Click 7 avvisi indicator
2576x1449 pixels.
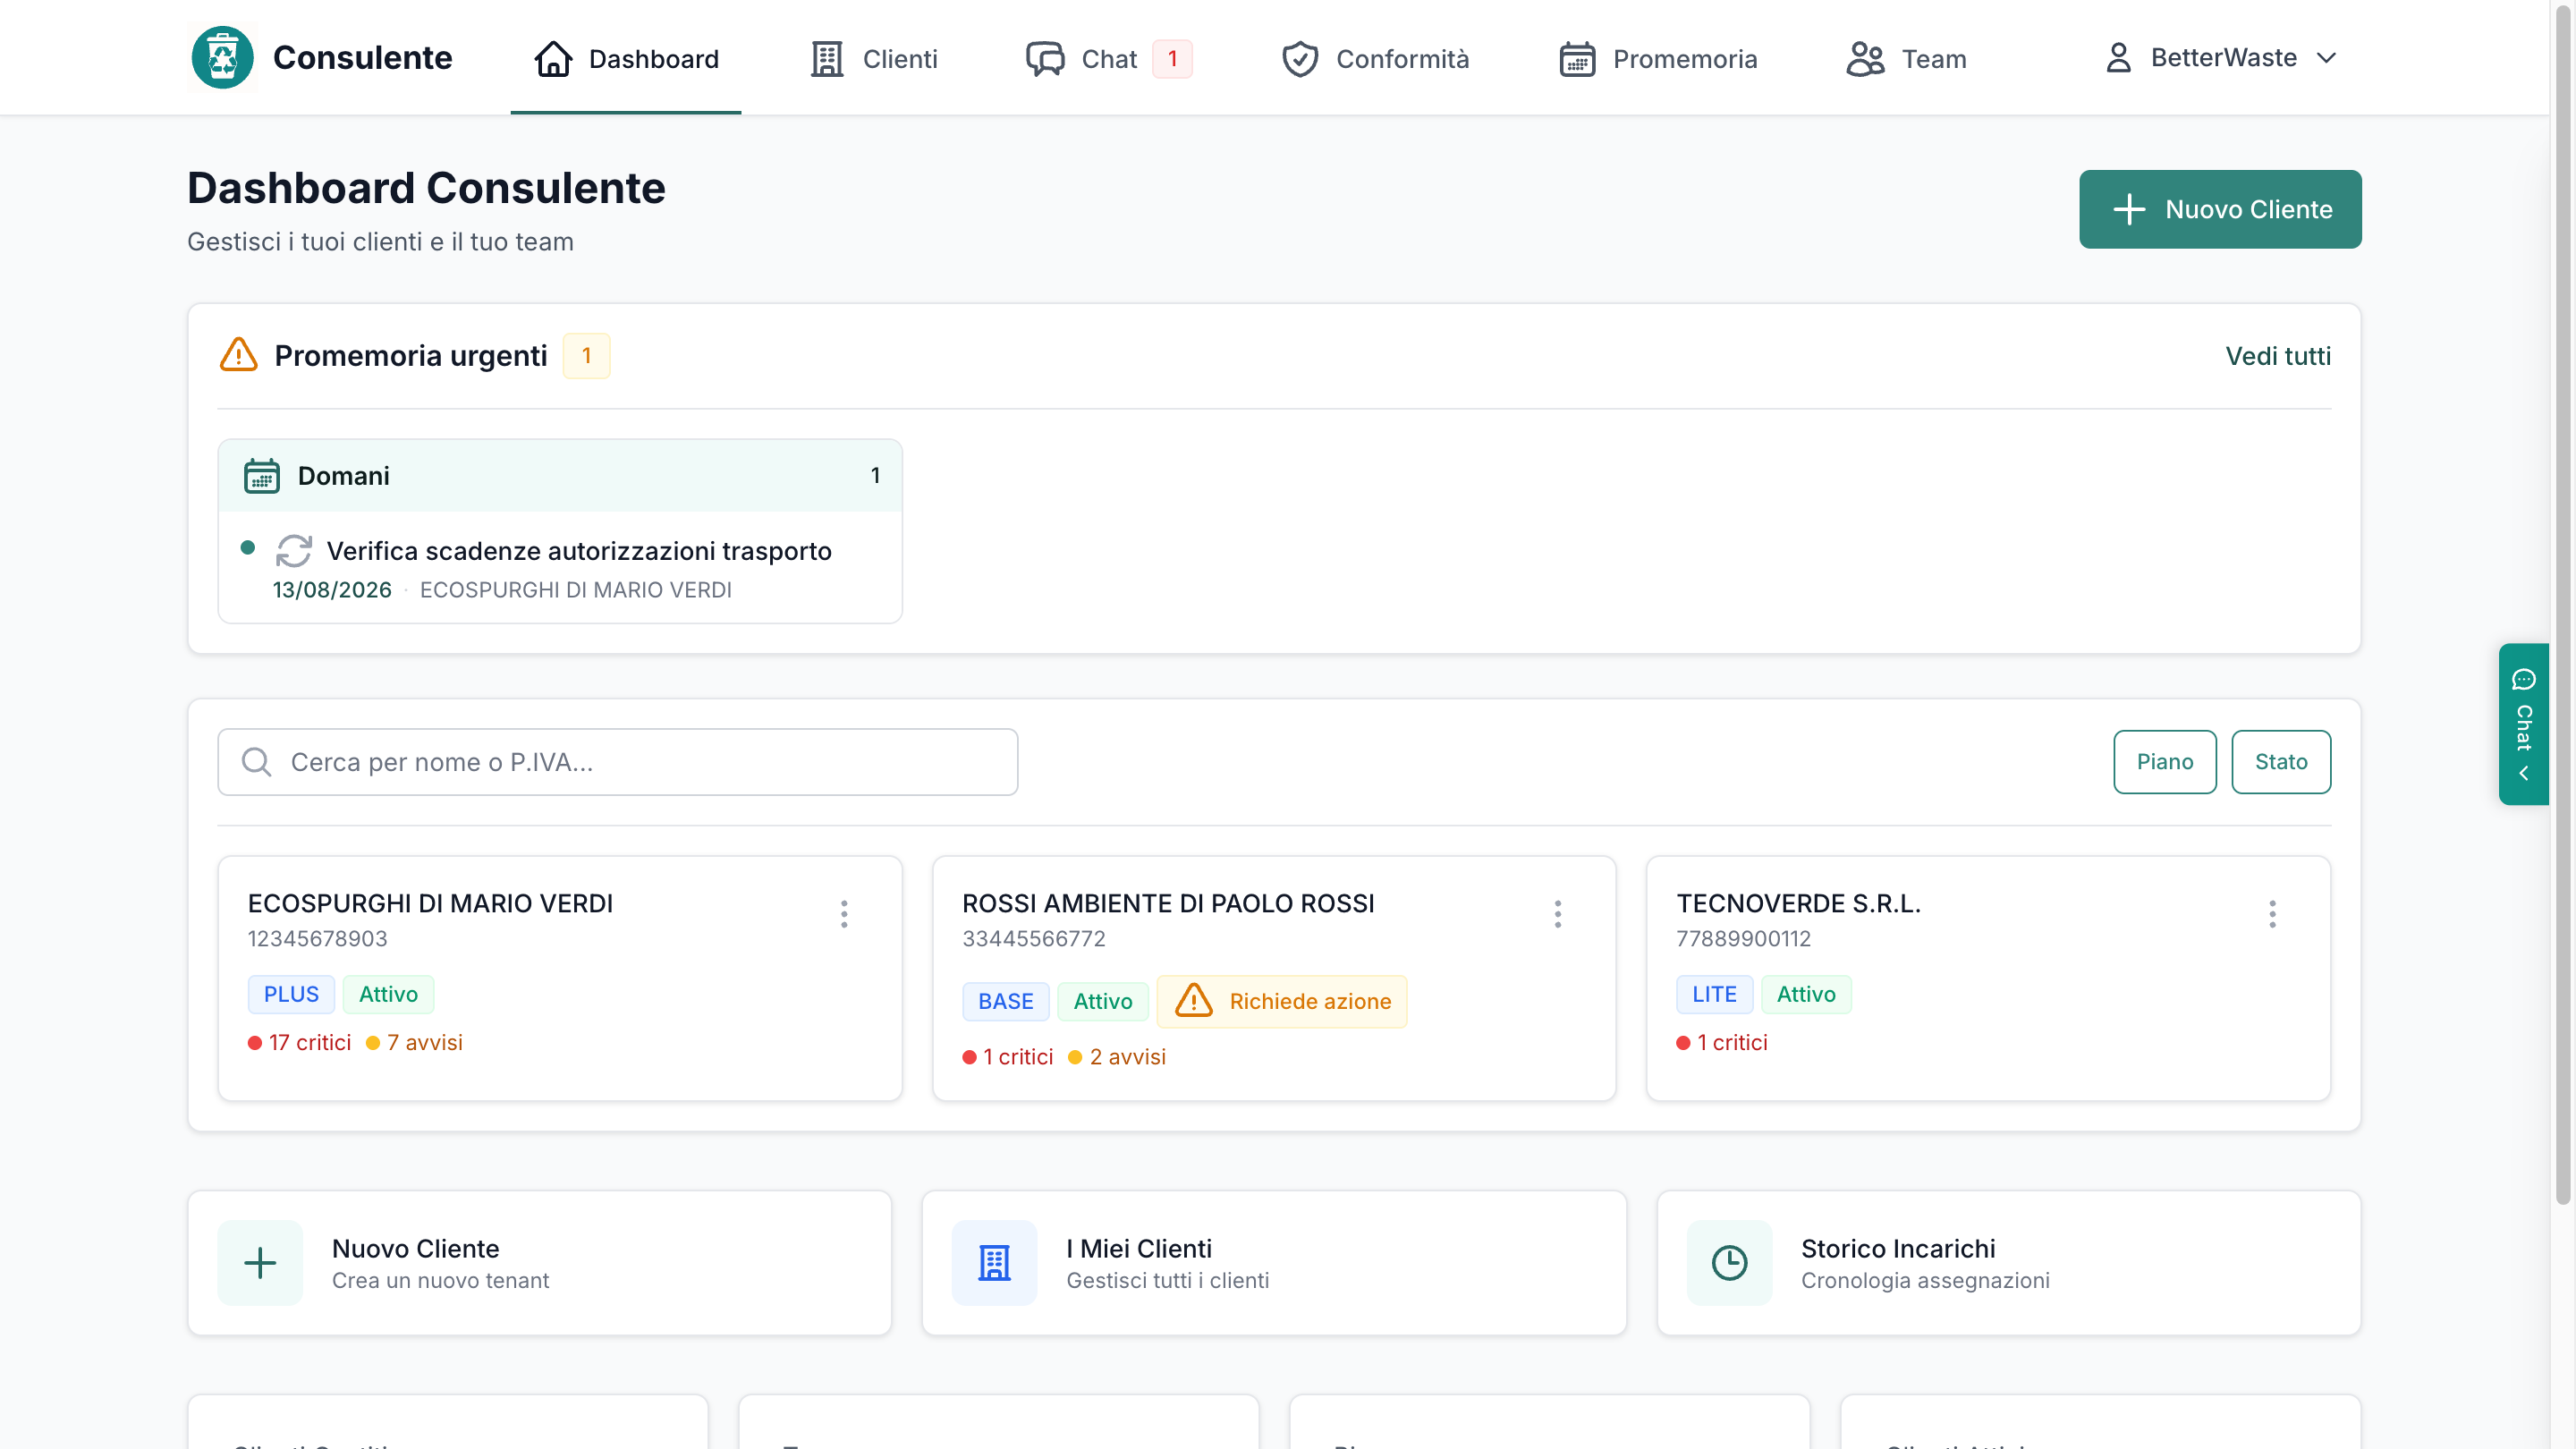click(x=415, y=1042)
